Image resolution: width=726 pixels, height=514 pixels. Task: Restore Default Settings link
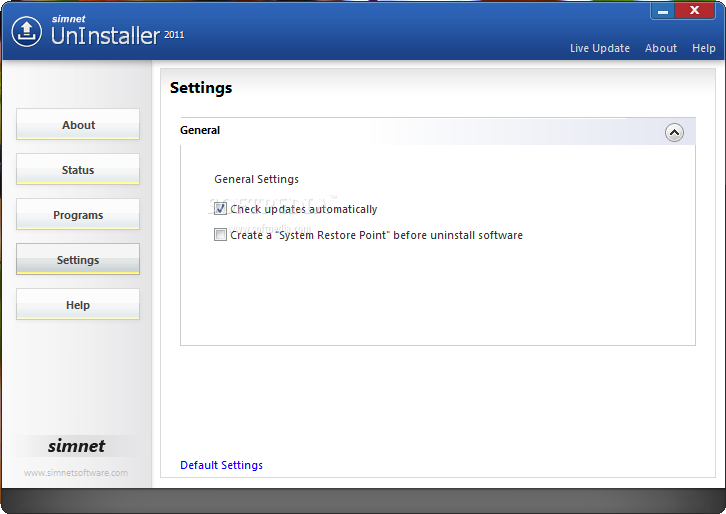coord(221,465)
